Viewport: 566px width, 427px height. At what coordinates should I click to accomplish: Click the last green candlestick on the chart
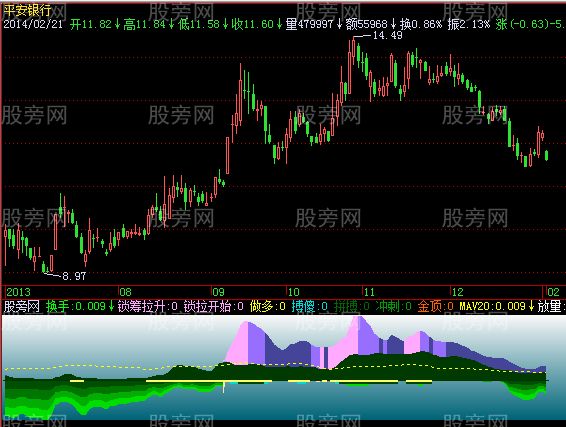pos(547,155)
